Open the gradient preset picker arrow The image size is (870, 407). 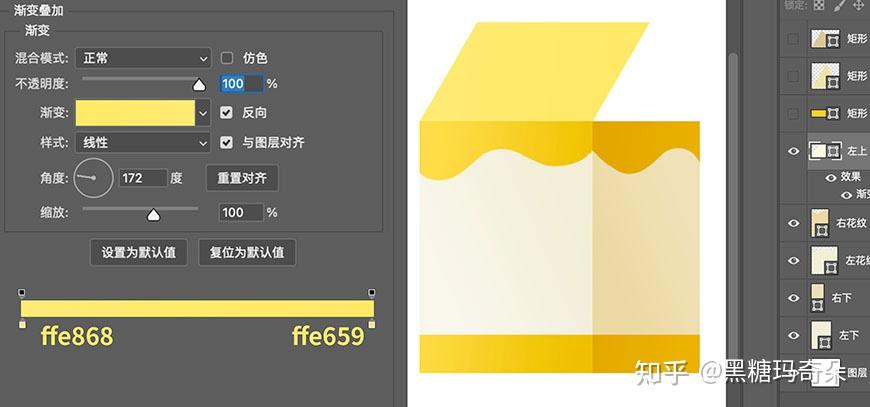pos(203,113)
